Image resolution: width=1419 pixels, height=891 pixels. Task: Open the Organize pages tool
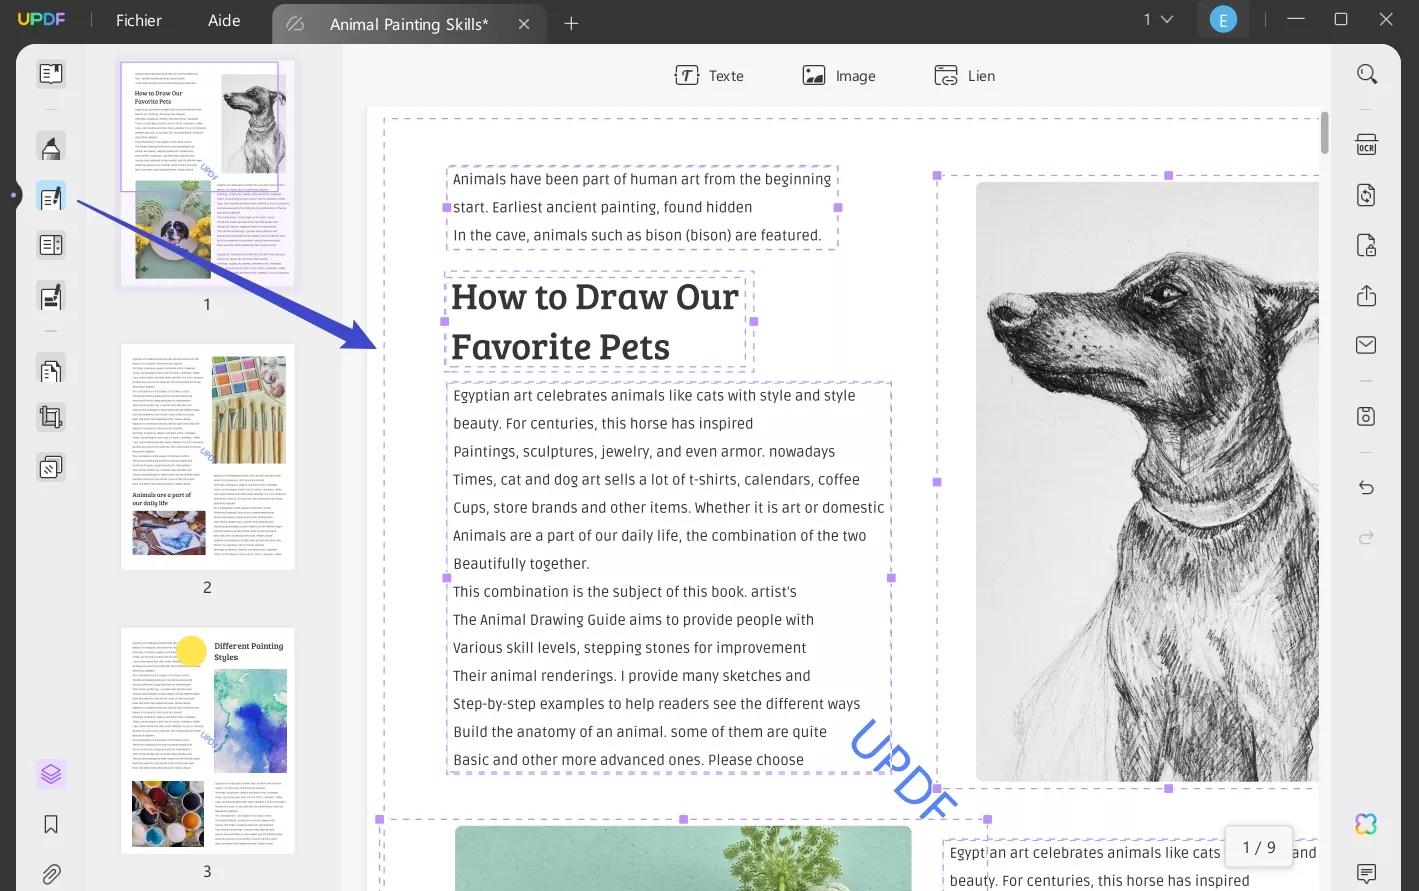[x=51, y=245]
